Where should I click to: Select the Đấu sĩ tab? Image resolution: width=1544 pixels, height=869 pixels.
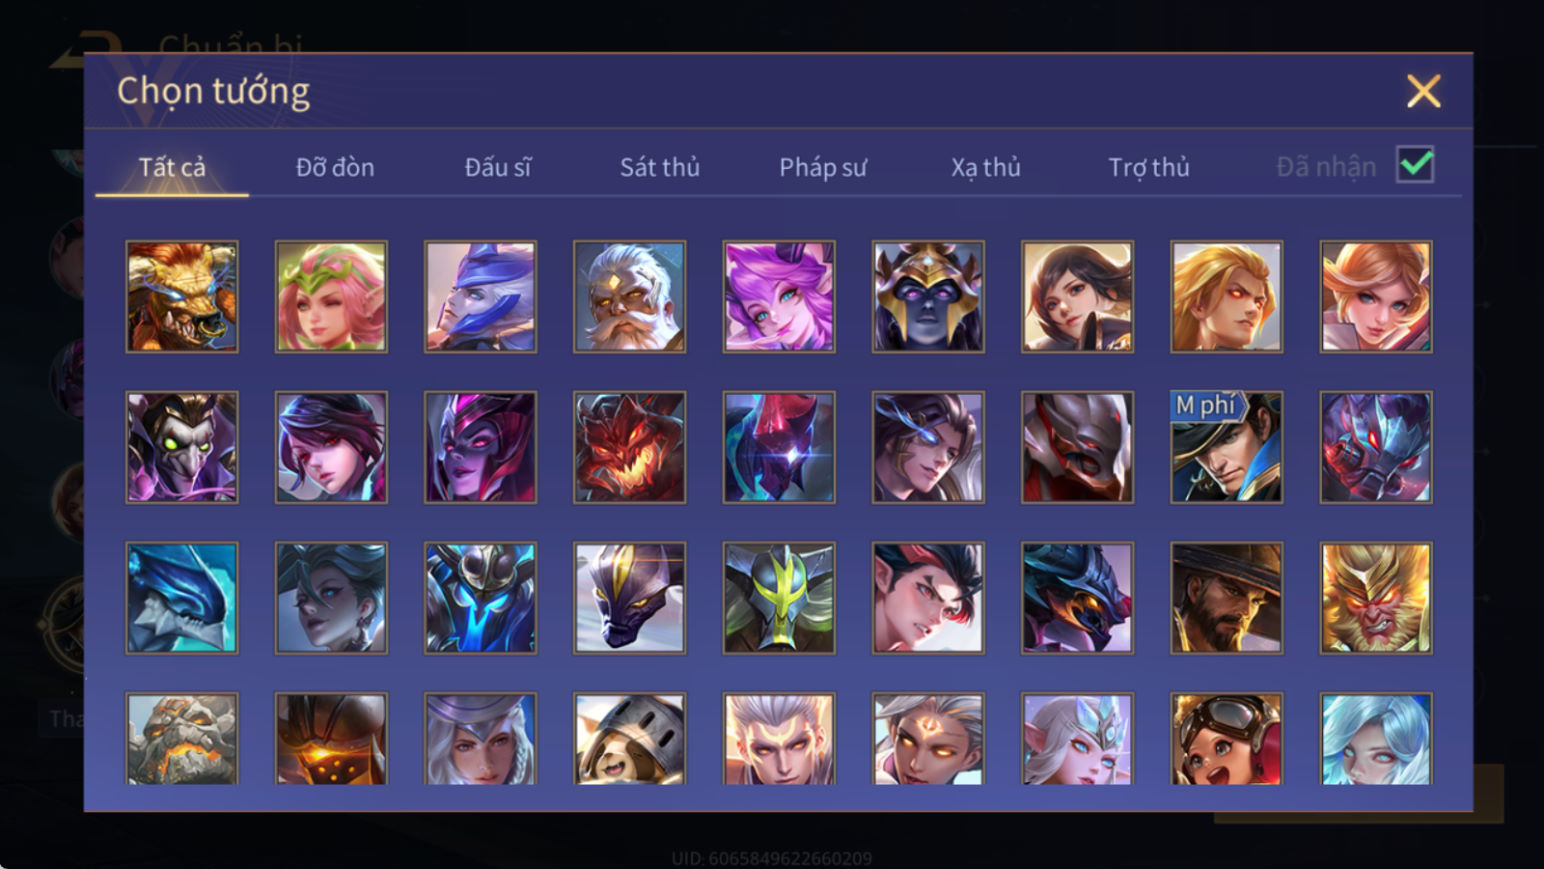click(498, 167)
